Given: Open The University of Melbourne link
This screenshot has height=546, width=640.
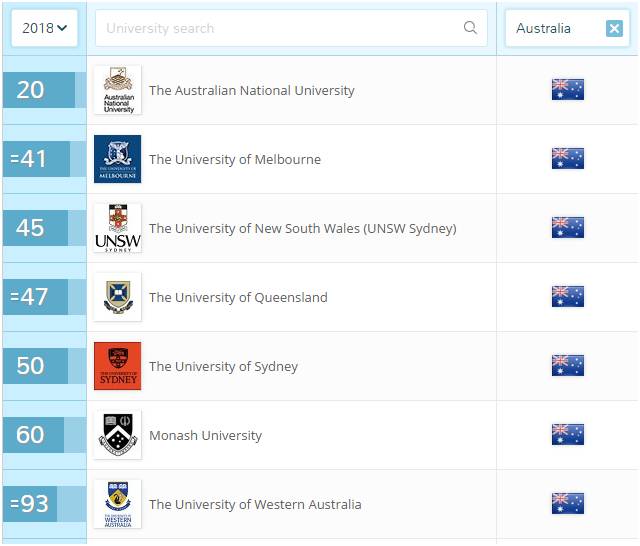Looking at the screenshot, I should tap(235, 159).
